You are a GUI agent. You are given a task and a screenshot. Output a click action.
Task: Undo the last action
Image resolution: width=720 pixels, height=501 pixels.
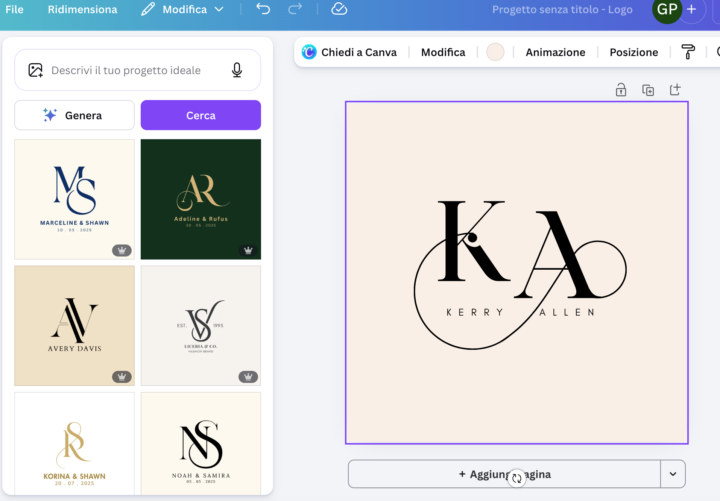(263, 9)
